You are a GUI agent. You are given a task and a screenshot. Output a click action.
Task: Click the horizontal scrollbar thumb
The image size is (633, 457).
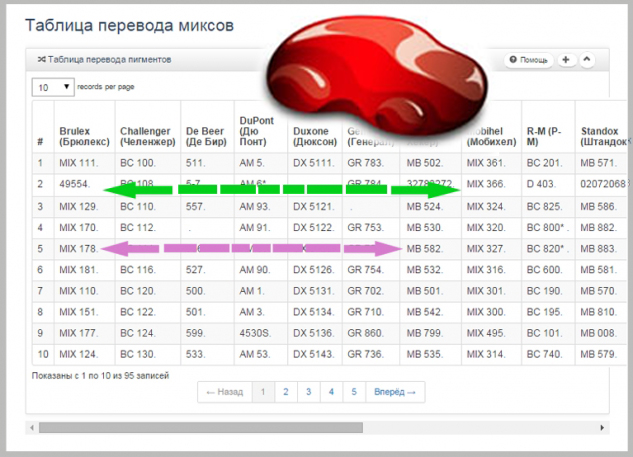coord(201,428)
